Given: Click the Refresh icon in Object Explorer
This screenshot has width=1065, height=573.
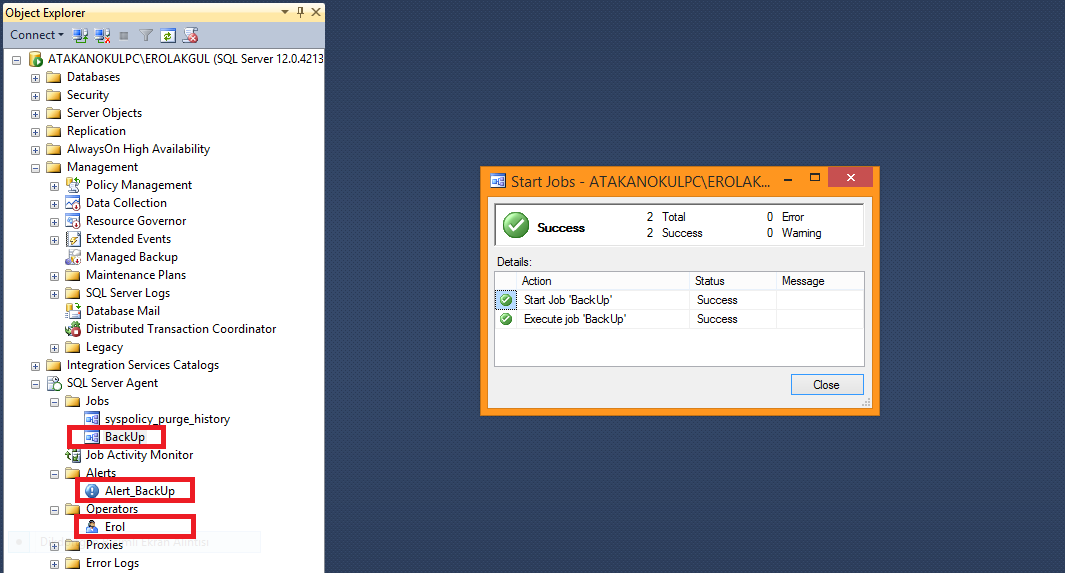Looking at the screenshot, I should click(x=168, y=35).
